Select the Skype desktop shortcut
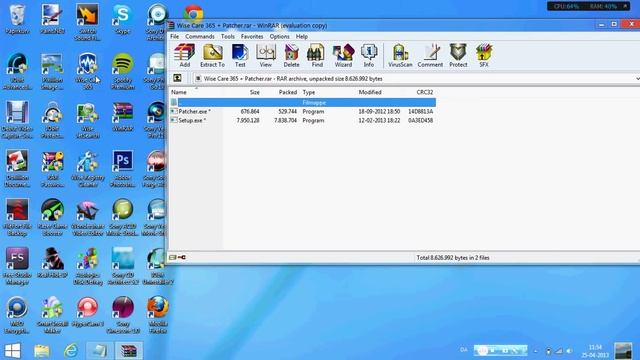 122,19
